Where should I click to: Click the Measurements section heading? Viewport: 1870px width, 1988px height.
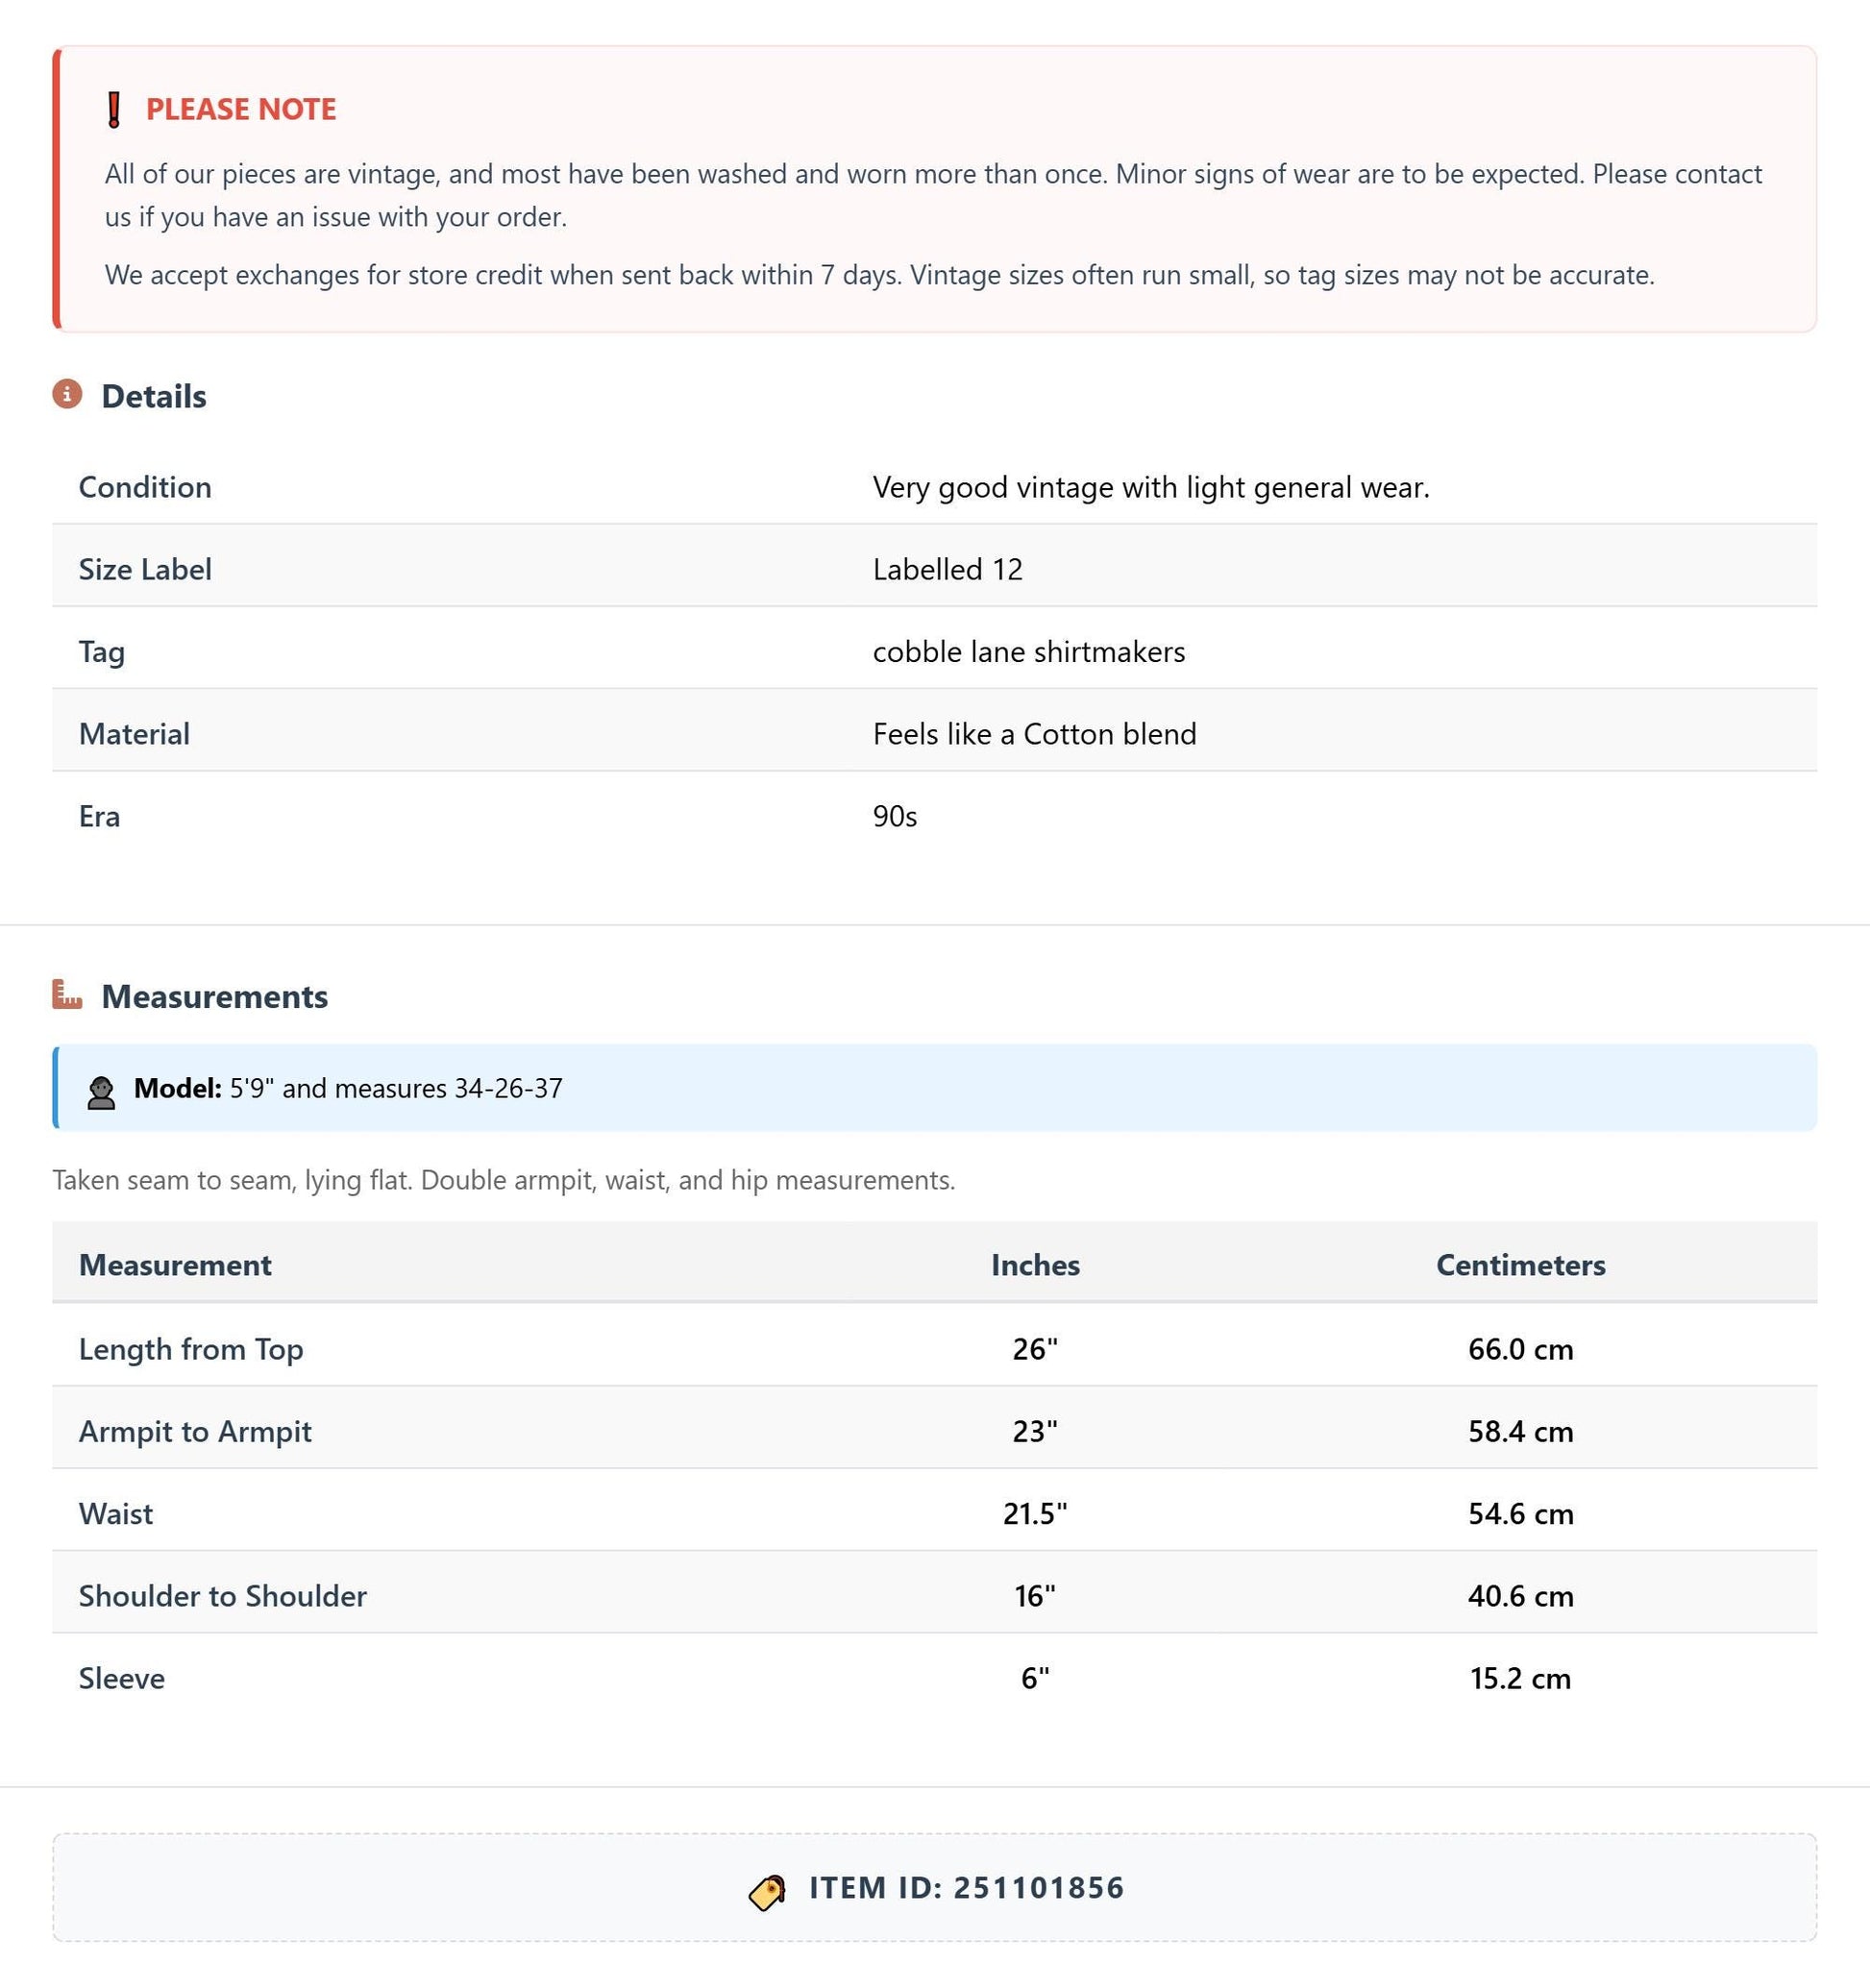click(215, 996)
